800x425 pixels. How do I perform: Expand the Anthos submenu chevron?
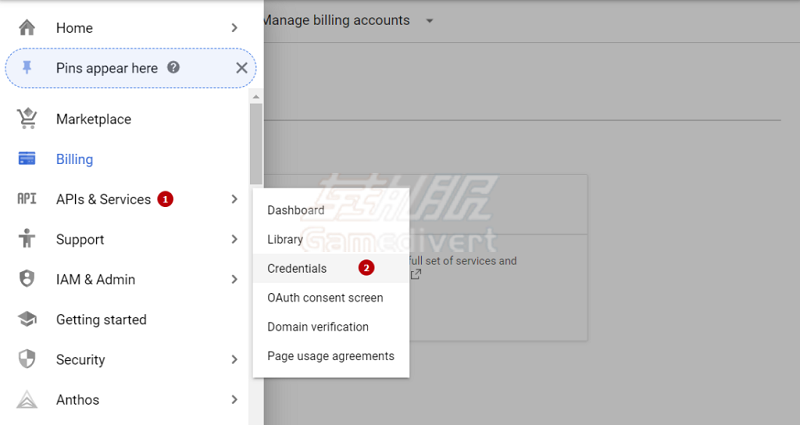pyautogui.click(x=234, y=399)
